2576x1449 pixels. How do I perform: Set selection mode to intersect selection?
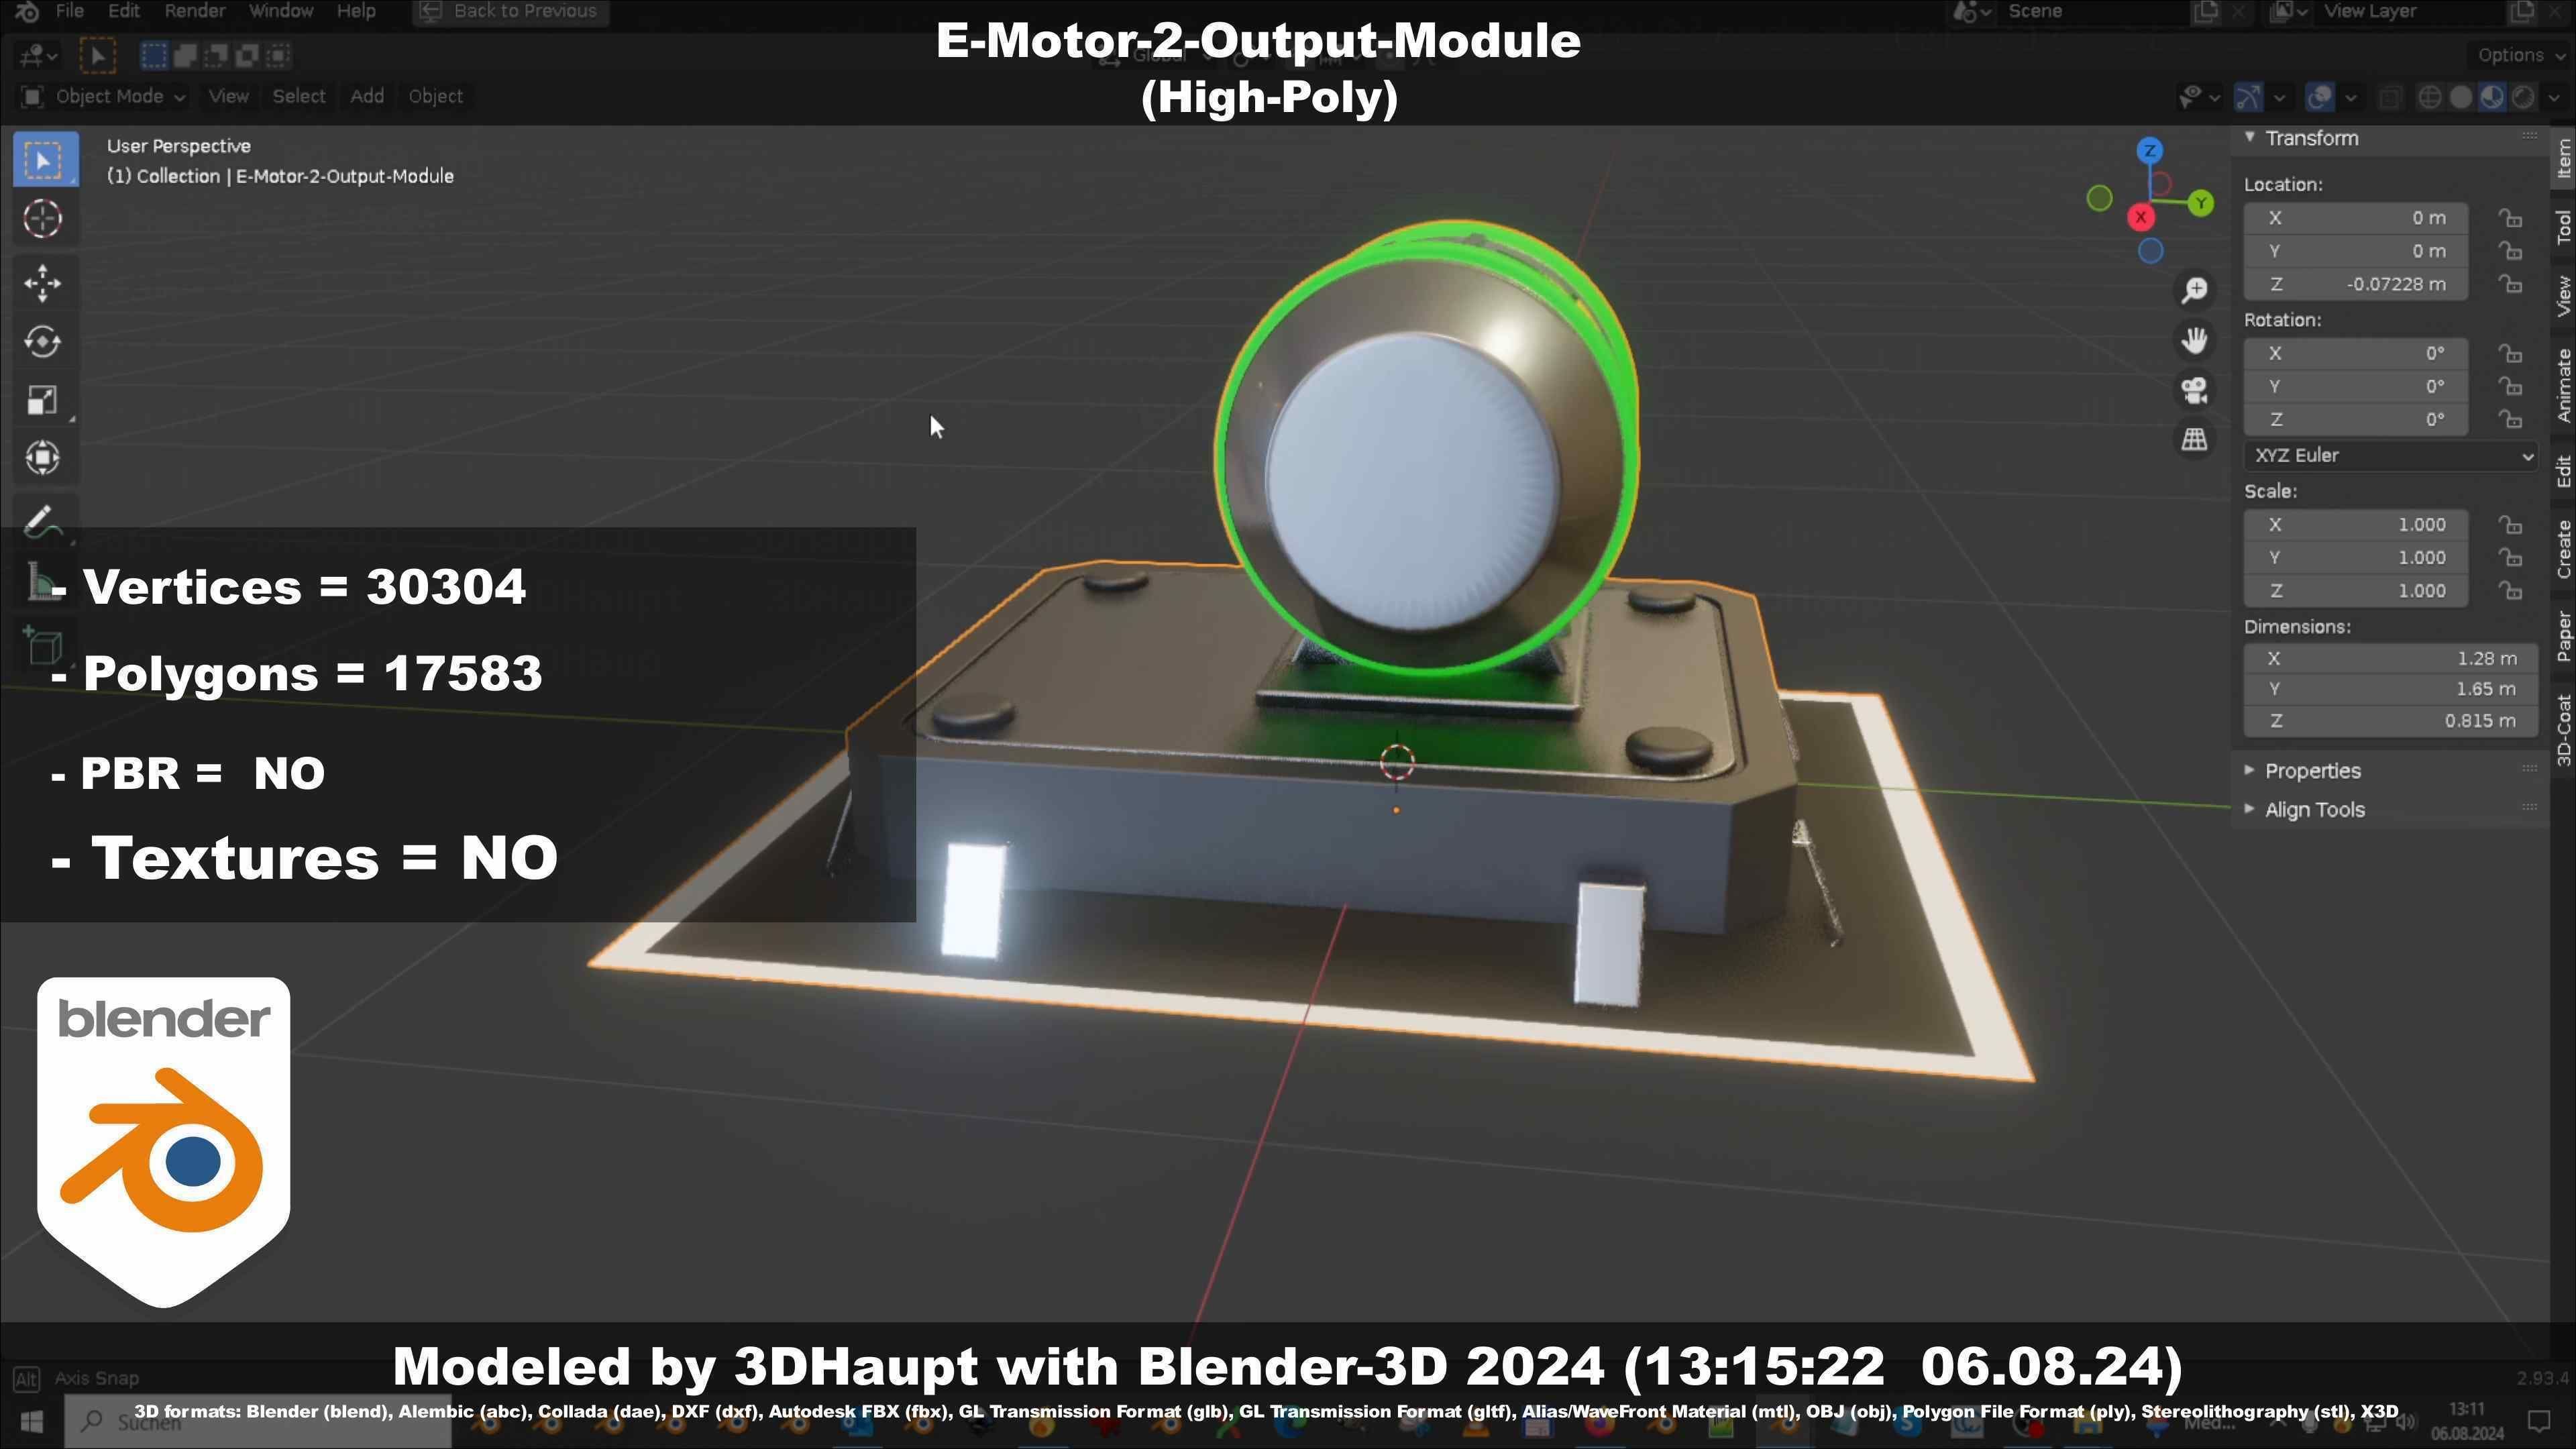(277, 55)
